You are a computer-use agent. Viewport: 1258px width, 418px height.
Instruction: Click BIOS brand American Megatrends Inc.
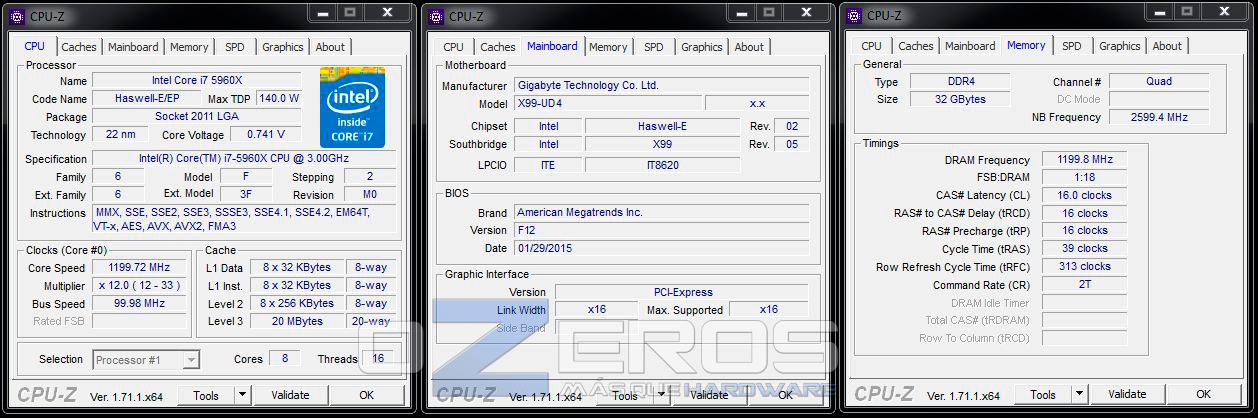[x=661, y=213]
